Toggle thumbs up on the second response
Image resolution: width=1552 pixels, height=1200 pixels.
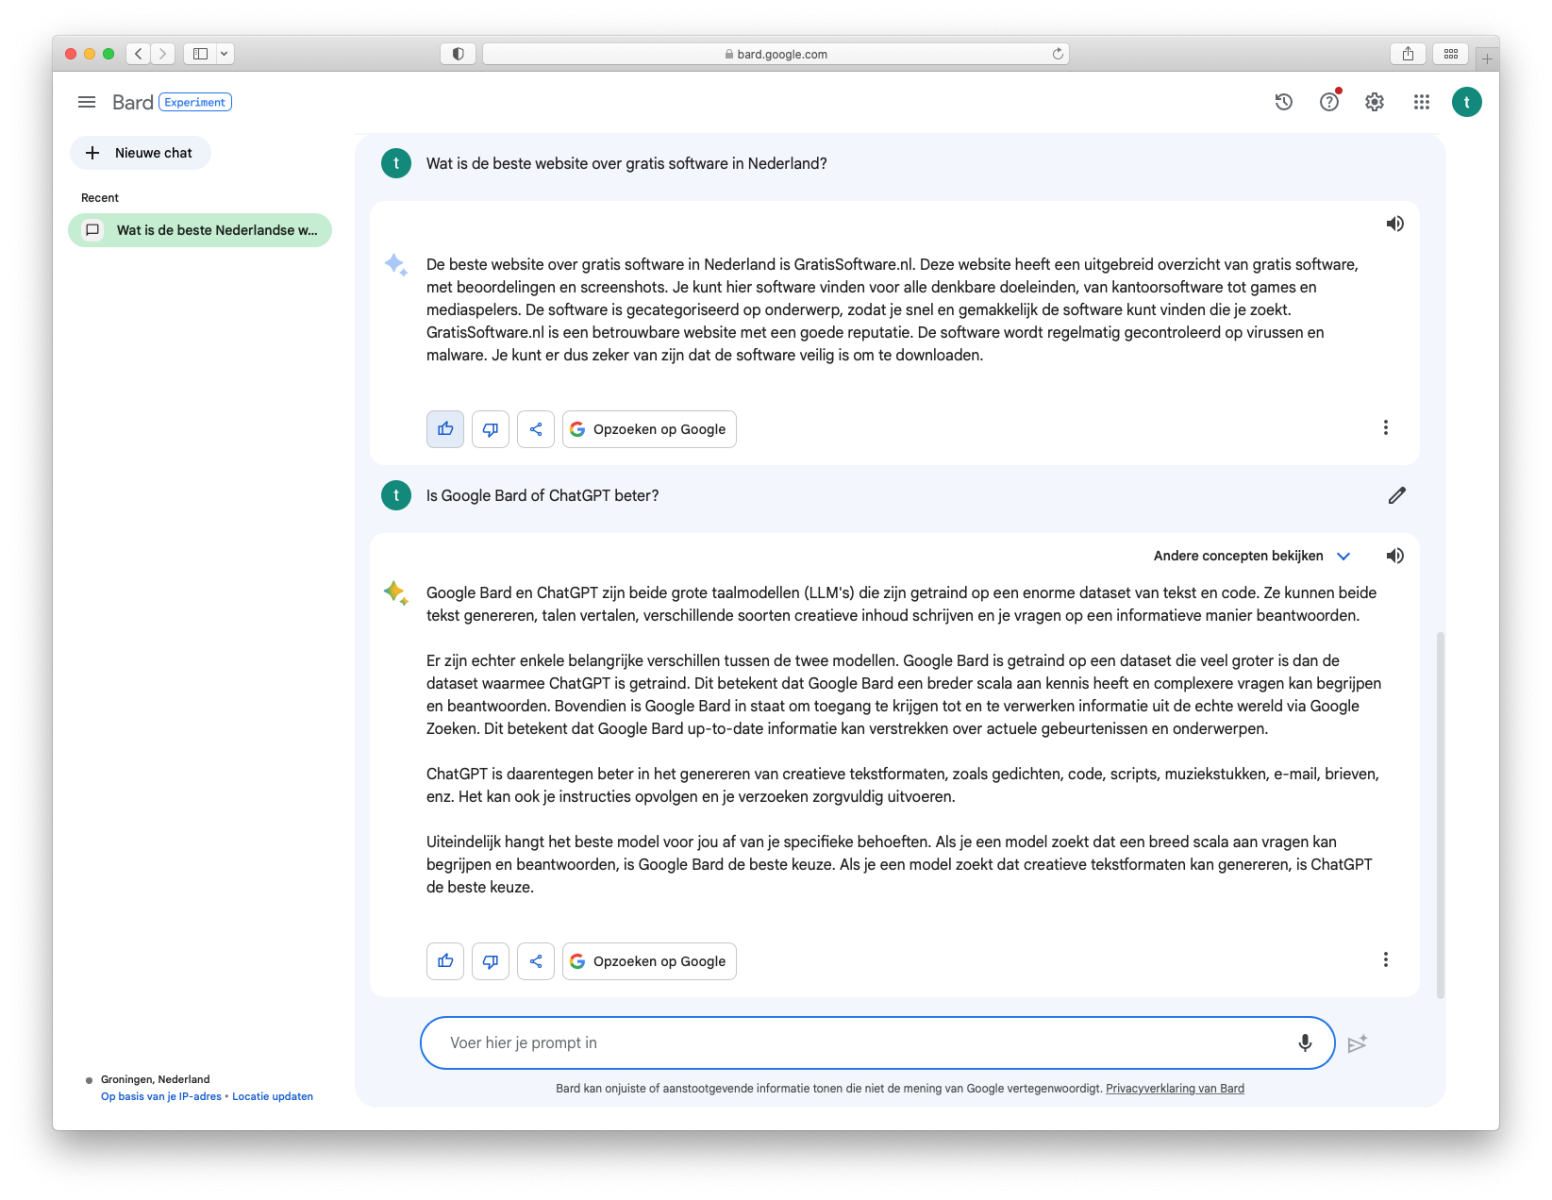click(x=445, y=961)
